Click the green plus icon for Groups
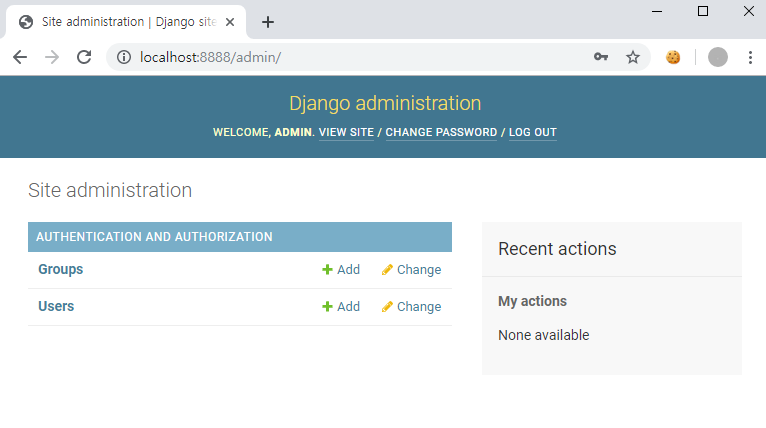This screenshot has width=766, height=428. (x=327, y=270)
